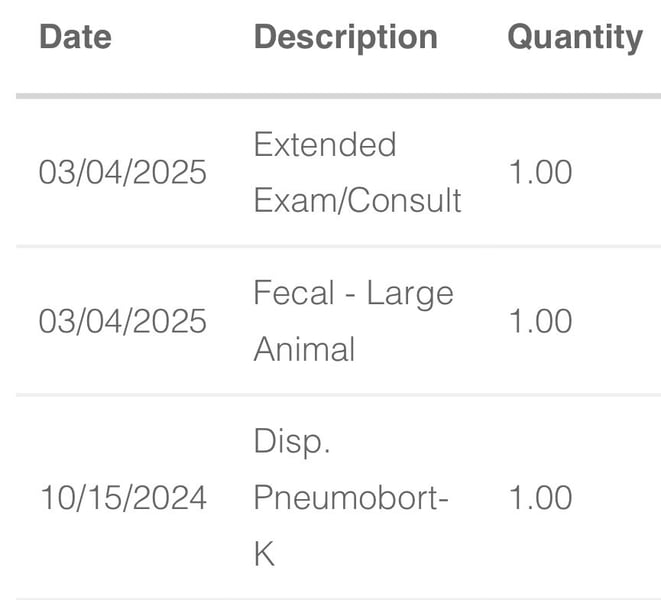Click the 10/15/2024 date cell

point(122,498)
